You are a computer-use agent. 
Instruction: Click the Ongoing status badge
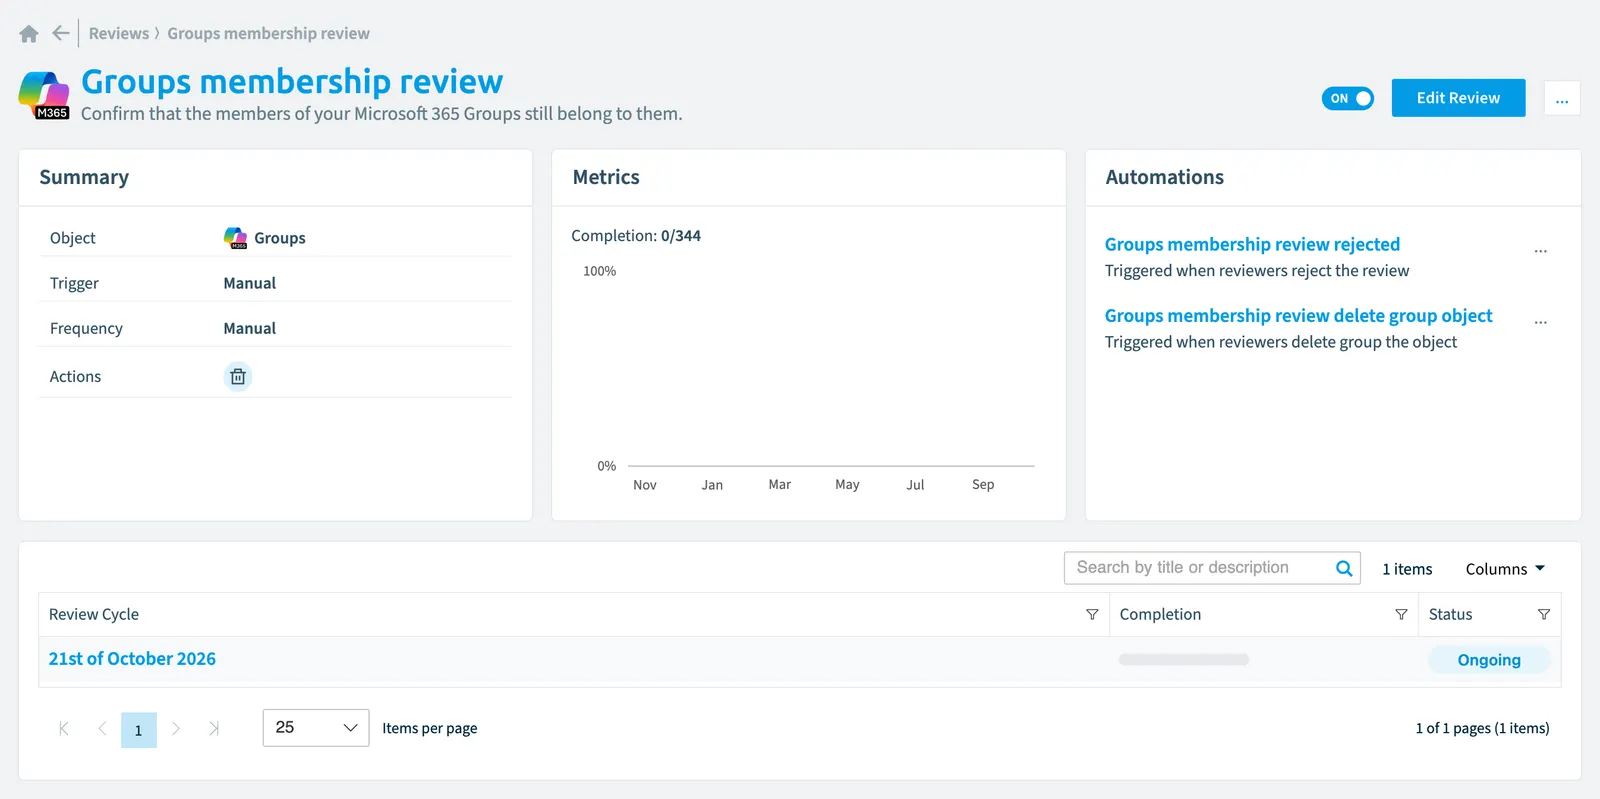(x=1489, y=660)
